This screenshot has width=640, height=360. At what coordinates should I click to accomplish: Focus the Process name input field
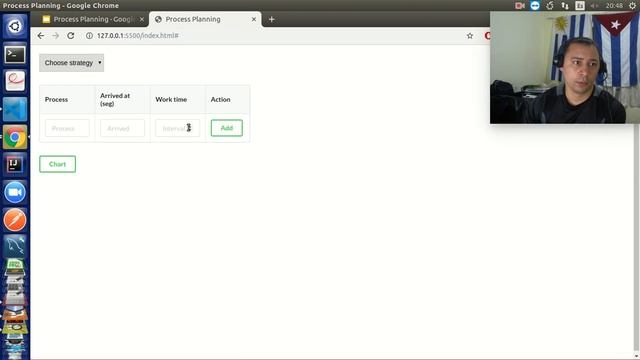pyautogui.click(x=67, y=128)
